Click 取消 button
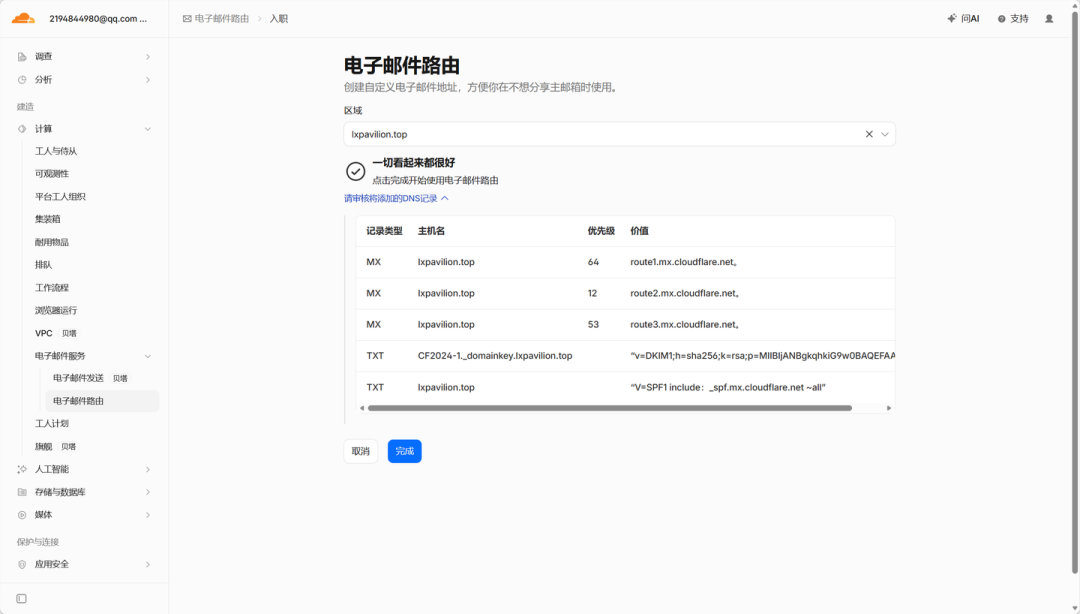 click(361, 451)
